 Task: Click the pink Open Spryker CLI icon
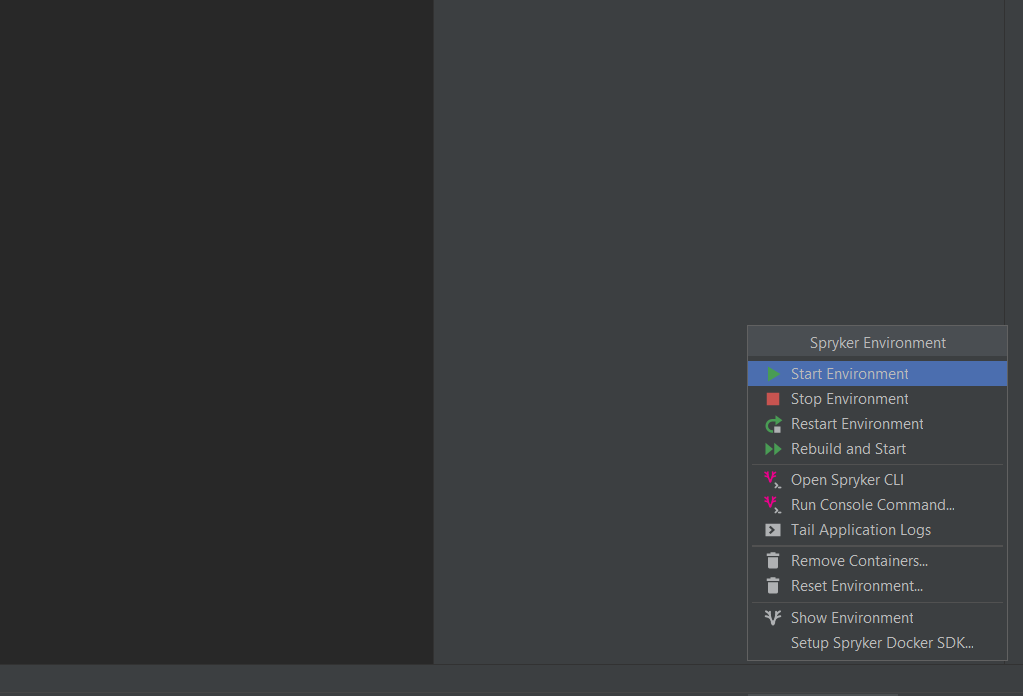coord(772,480)
